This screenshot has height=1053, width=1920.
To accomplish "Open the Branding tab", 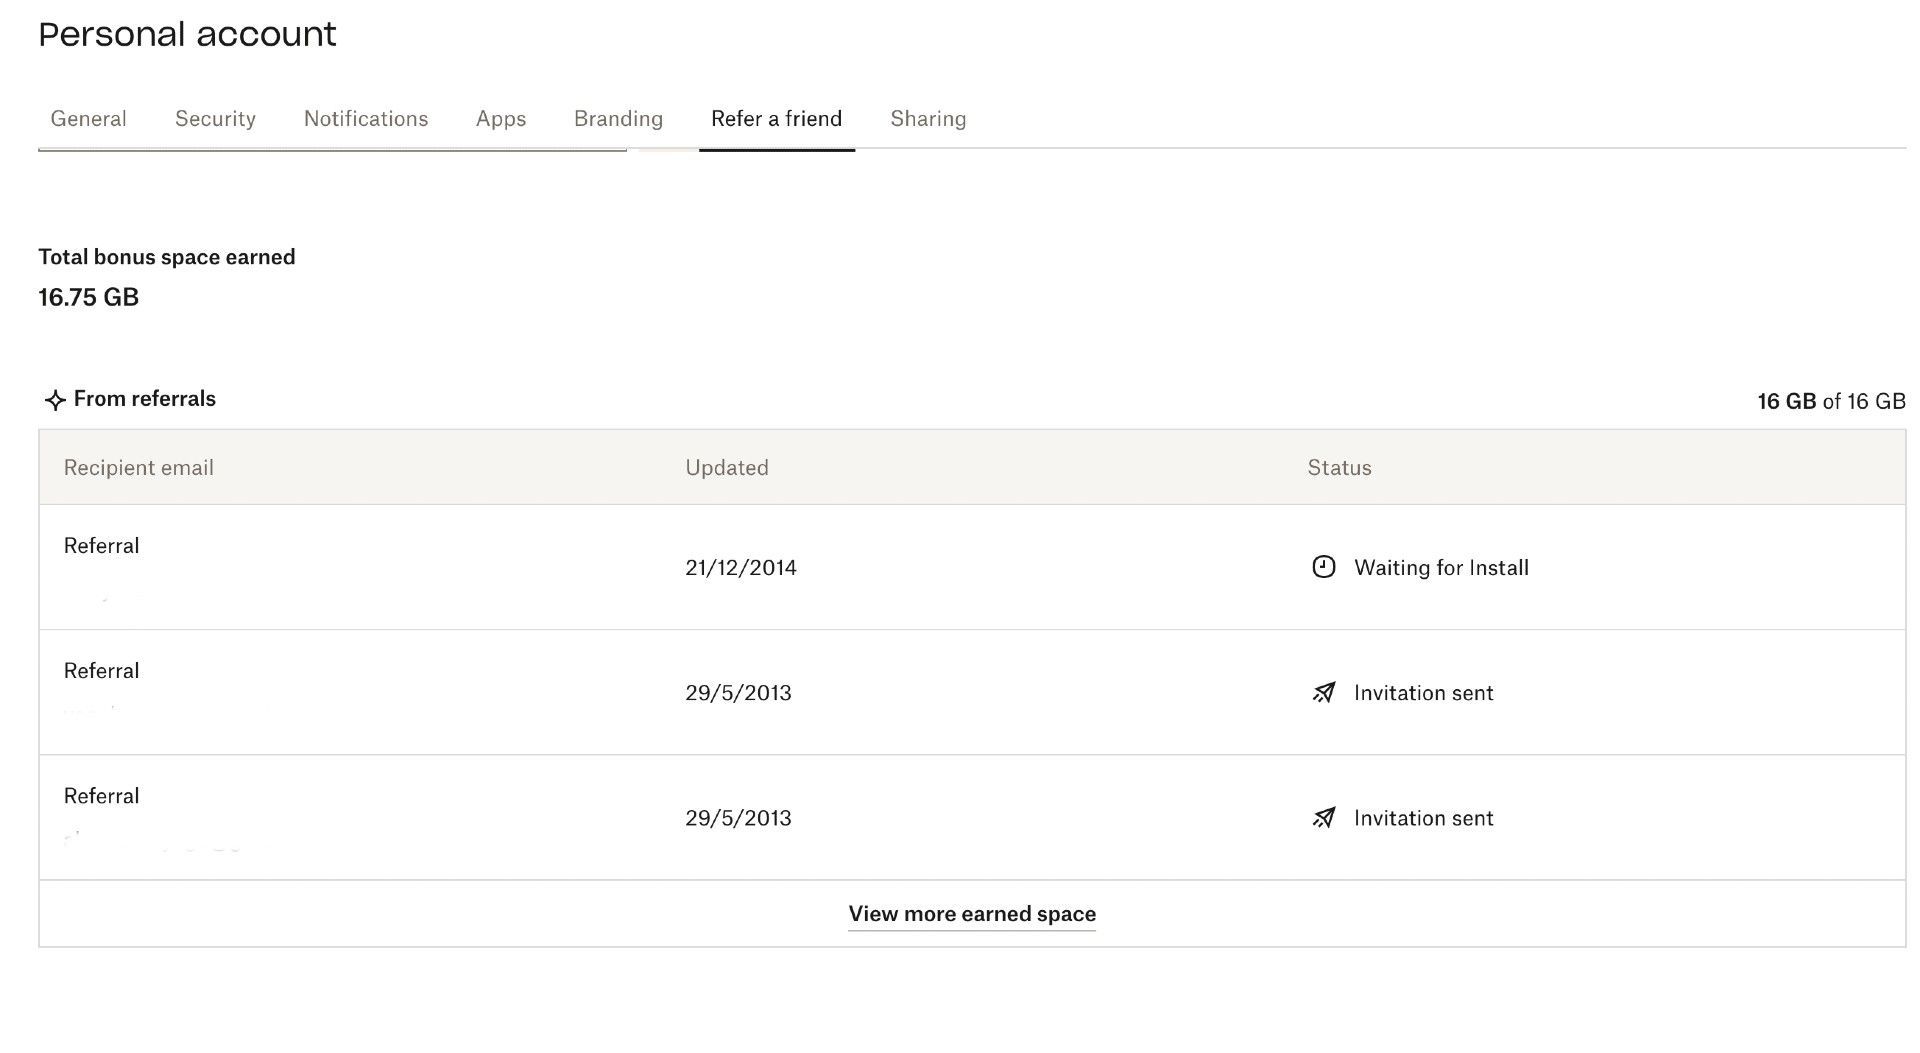I will pyautogui.click(x=618, y=119).
